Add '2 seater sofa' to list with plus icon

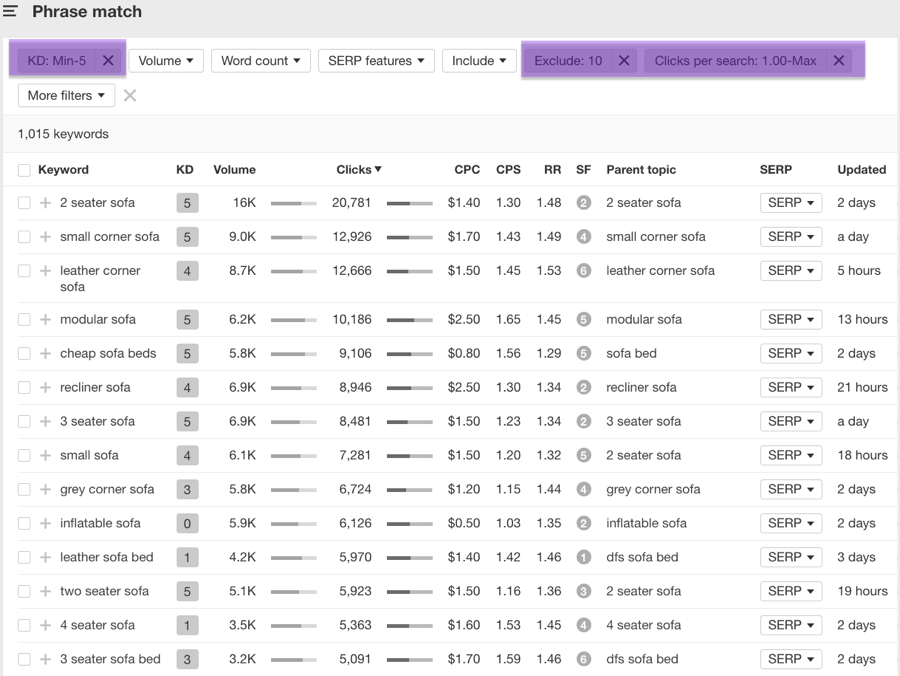[x=45, y=203]
